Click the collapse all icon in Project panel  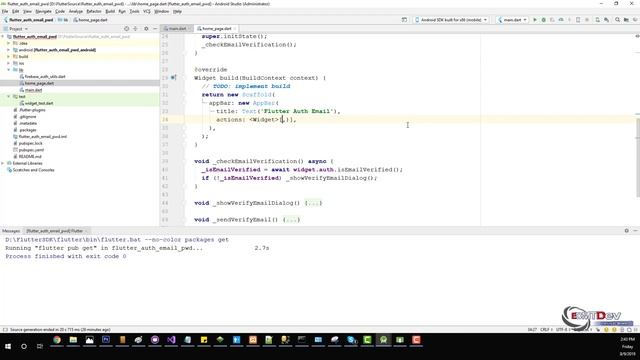click(x=136, y=29)
